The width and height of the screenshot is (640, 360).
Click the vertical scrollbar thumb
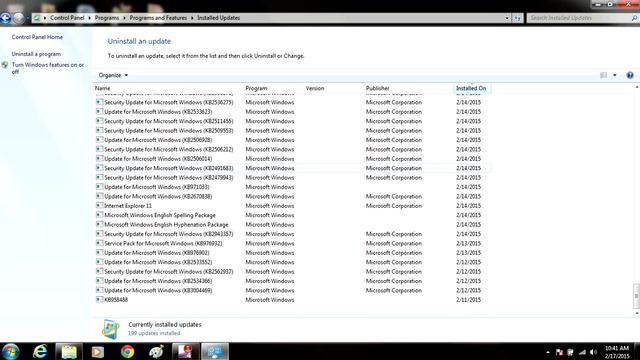(636, 296)
